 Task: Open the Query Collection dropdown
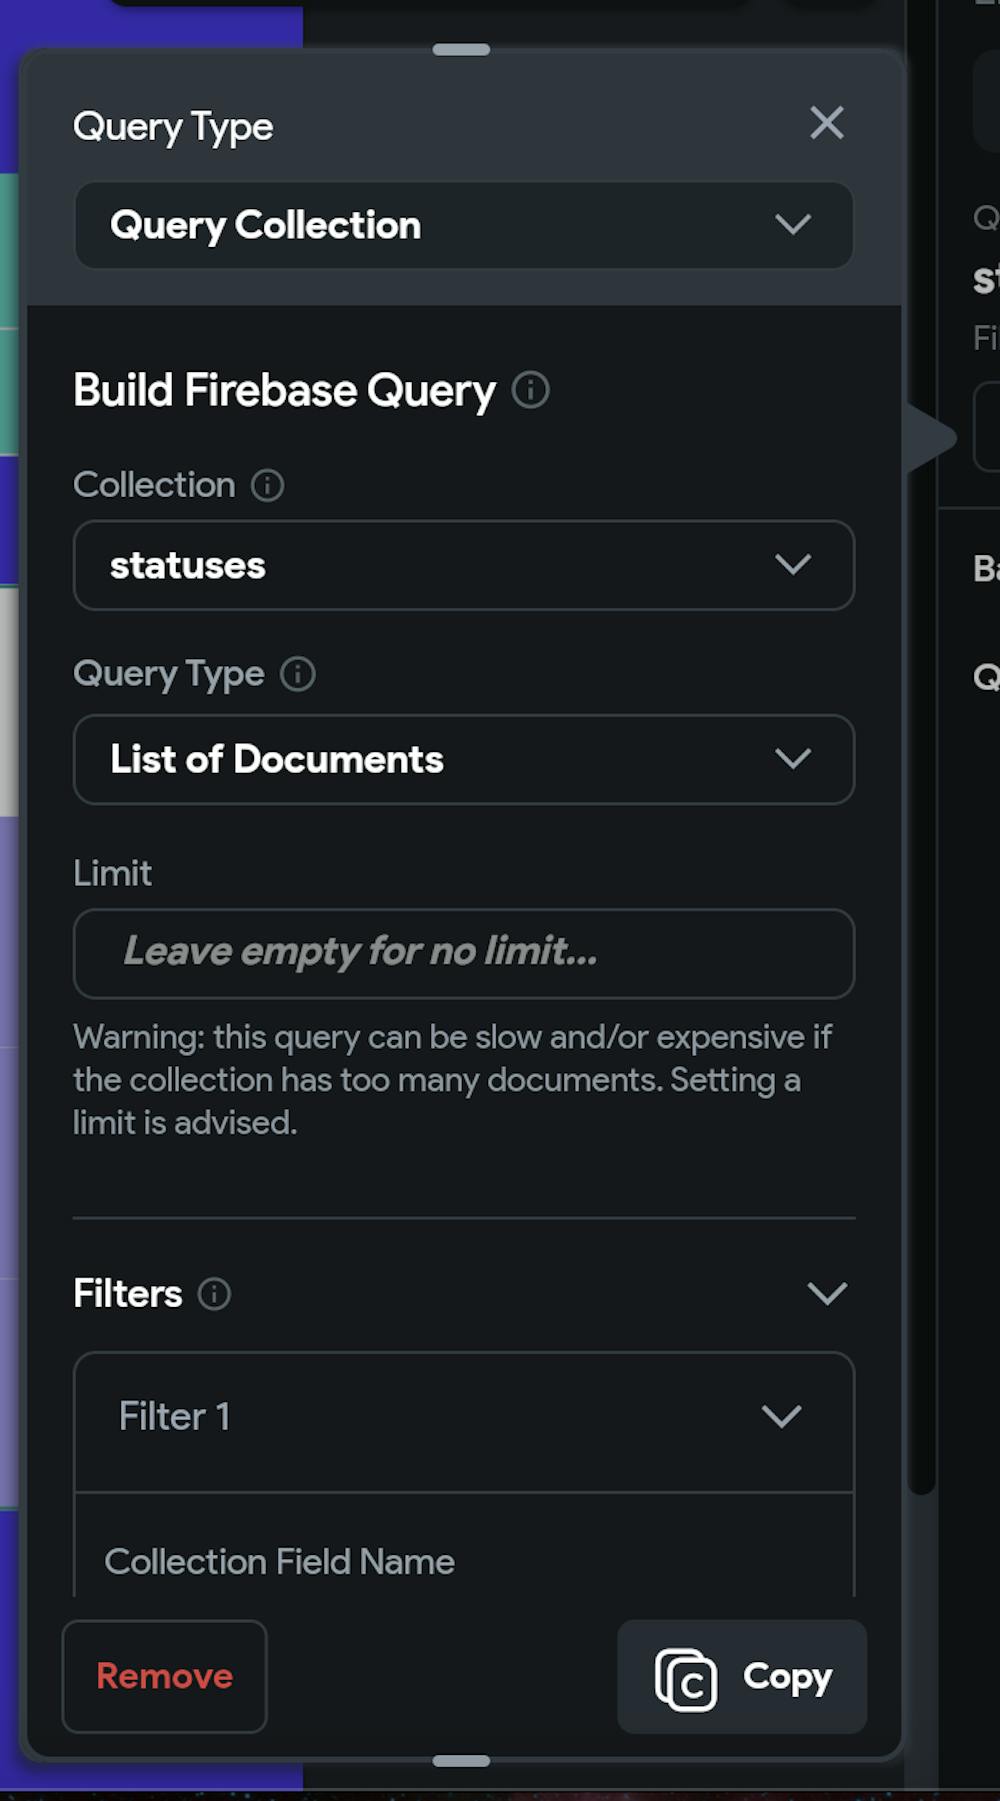pyautogui.click(x=464, y=225)
